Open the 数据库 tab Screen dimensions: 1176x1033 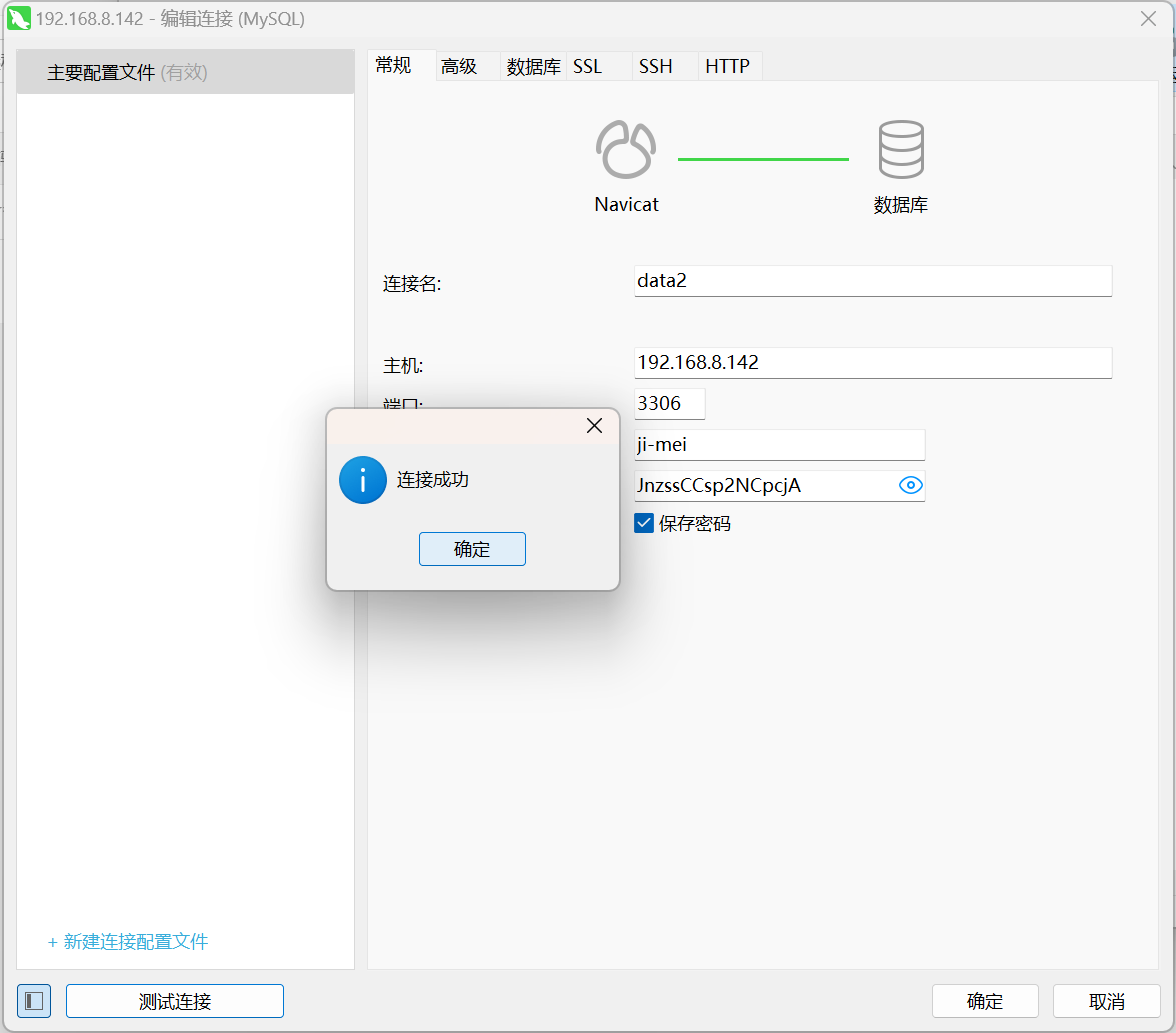coord(533,67)
